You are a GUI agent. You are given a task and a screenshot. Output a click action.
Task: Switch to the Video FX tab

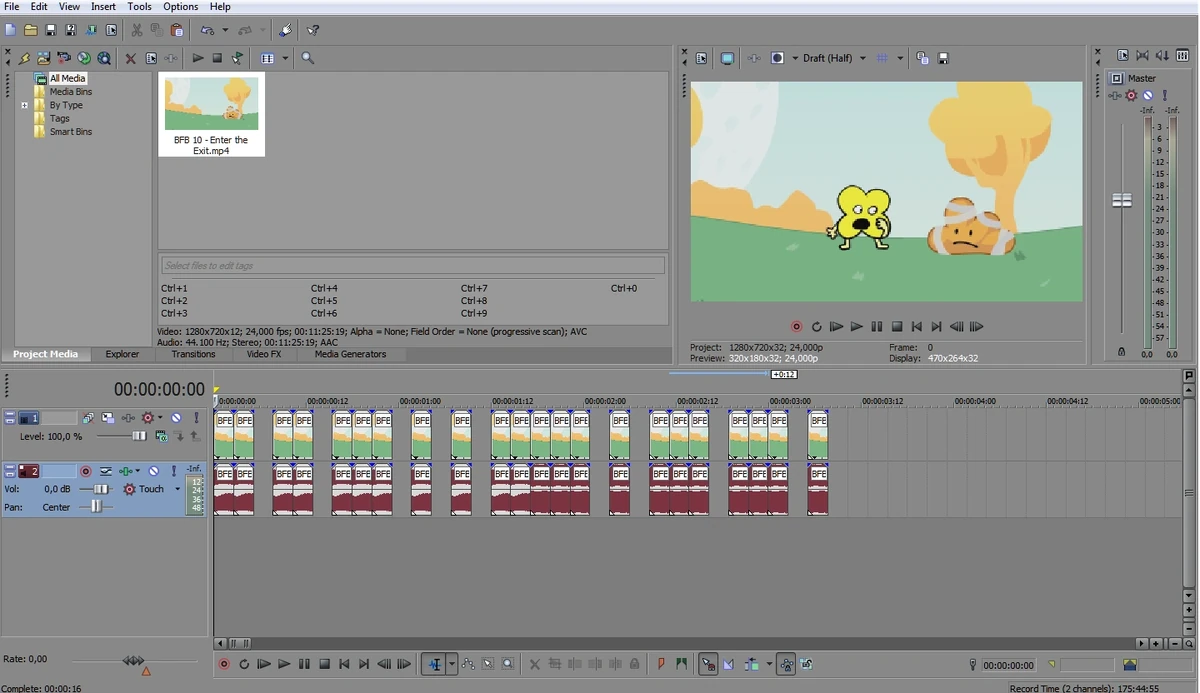click(264, 354)
